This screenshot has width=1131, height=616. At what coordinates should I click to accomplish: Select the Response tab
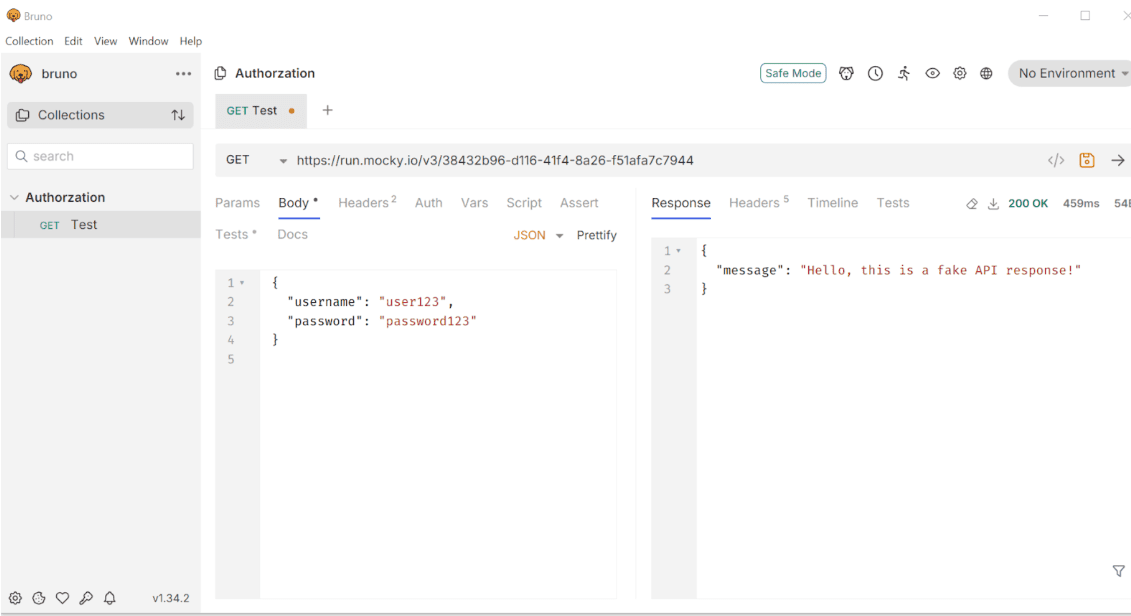[681, 203]
